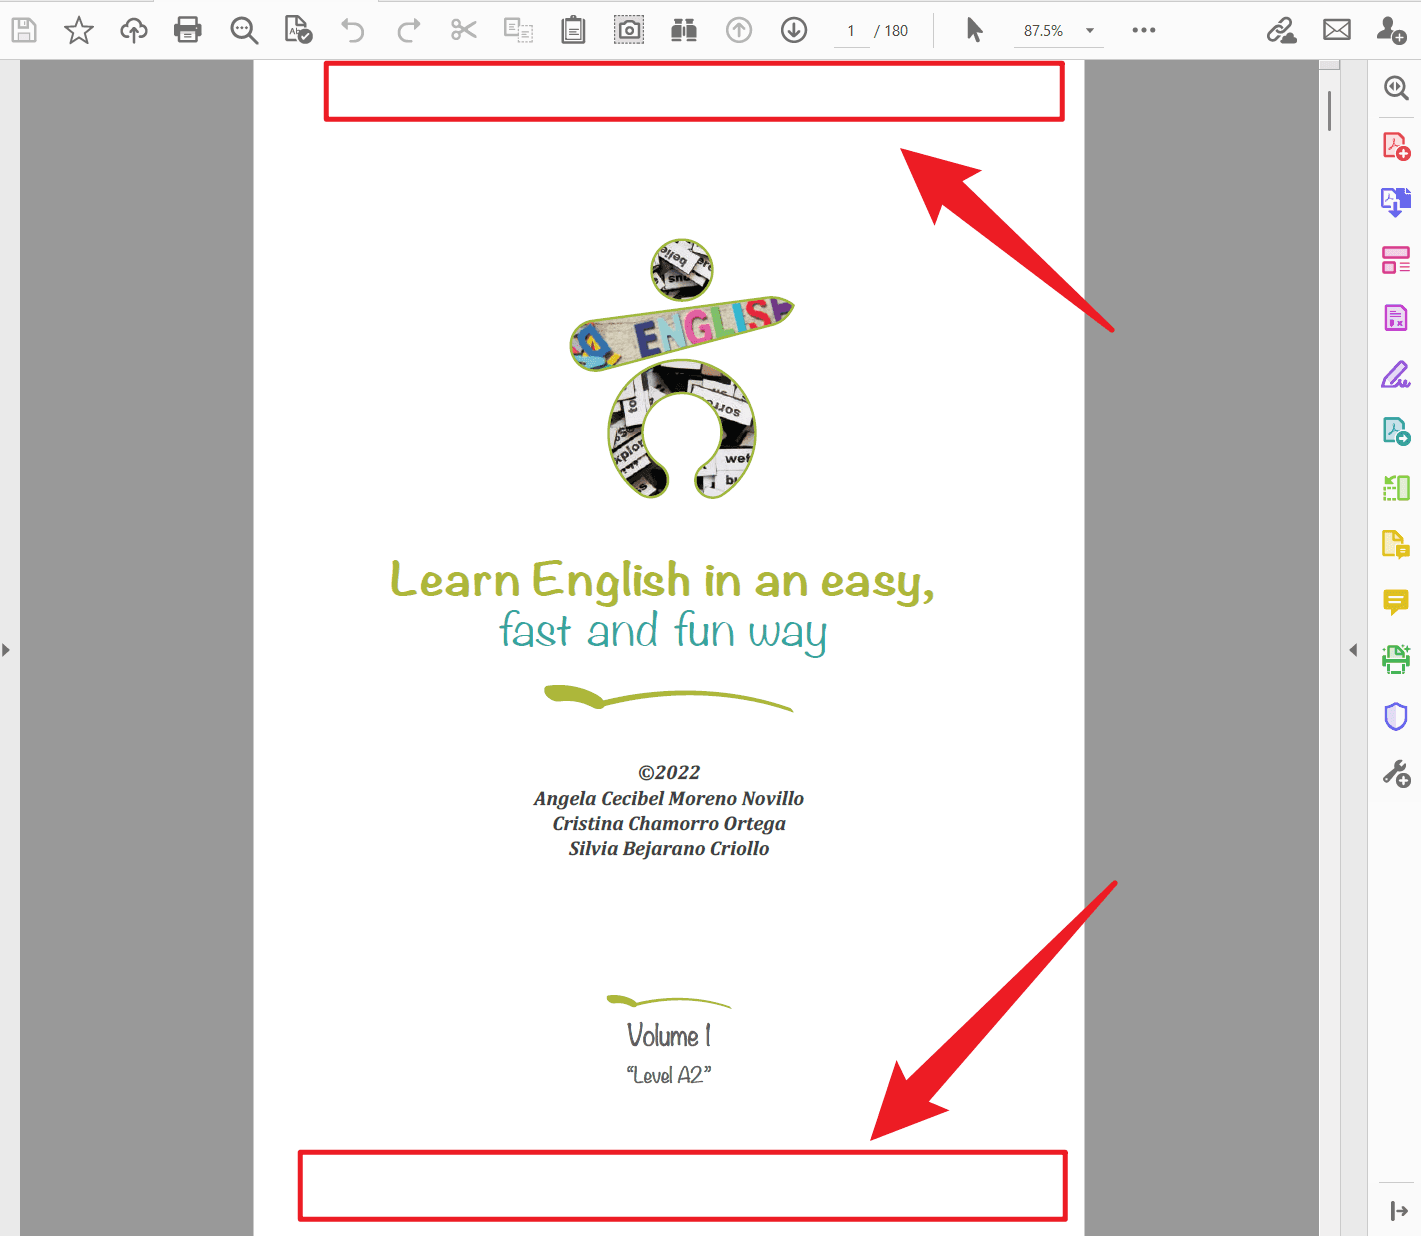The image size is (1421, 1236).
Task: Bookmark the document with the star icon
Action: coord(79,30)
